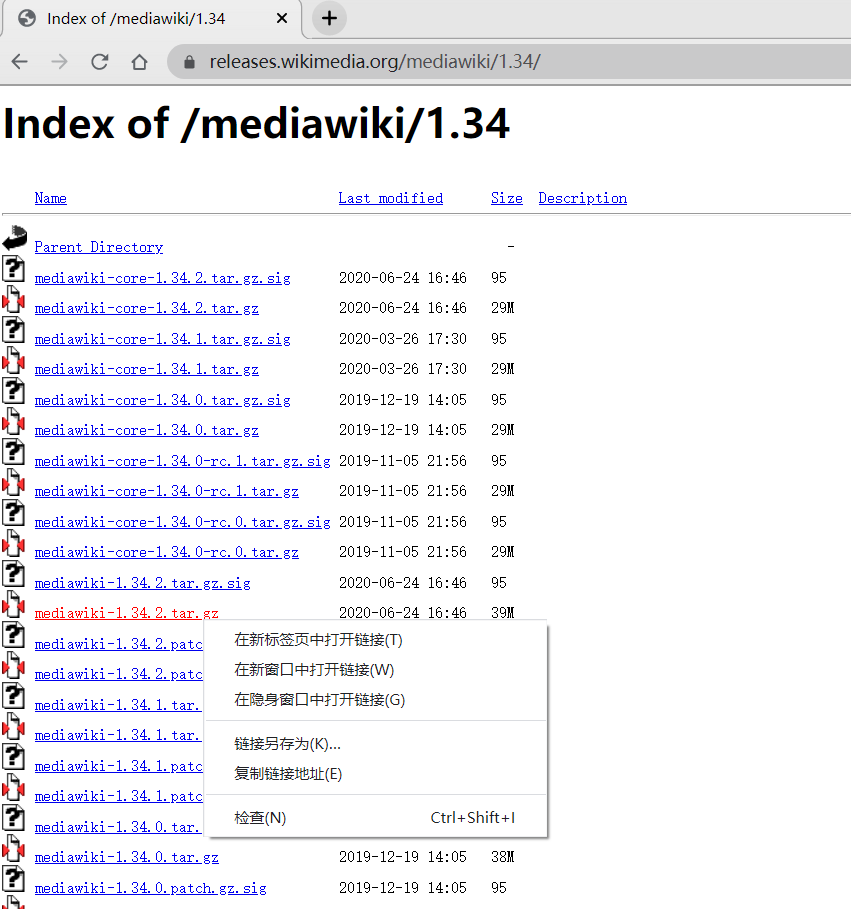Click the 39M size value
This screenshot has height=909, width=851.
pyautogui.click(x=503, y=613)
